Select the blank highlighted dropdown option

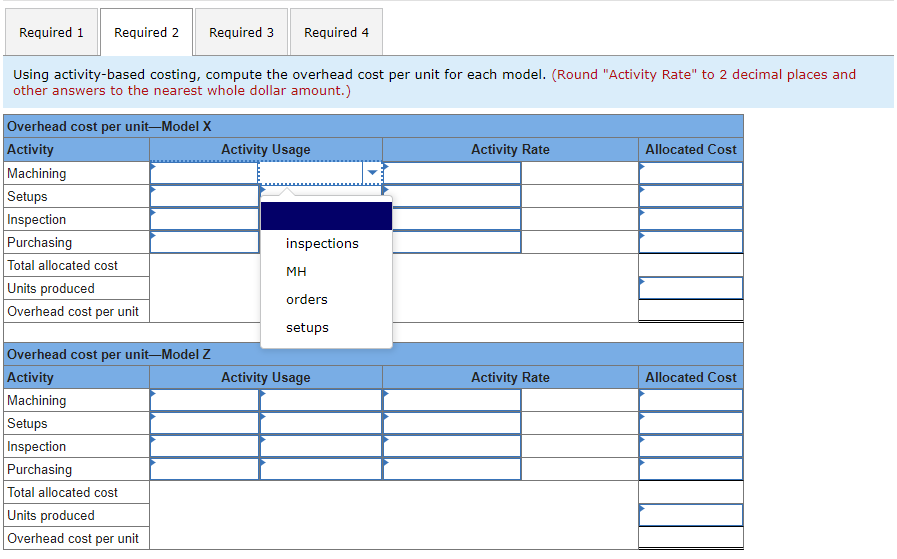click(x=326, y=216)
